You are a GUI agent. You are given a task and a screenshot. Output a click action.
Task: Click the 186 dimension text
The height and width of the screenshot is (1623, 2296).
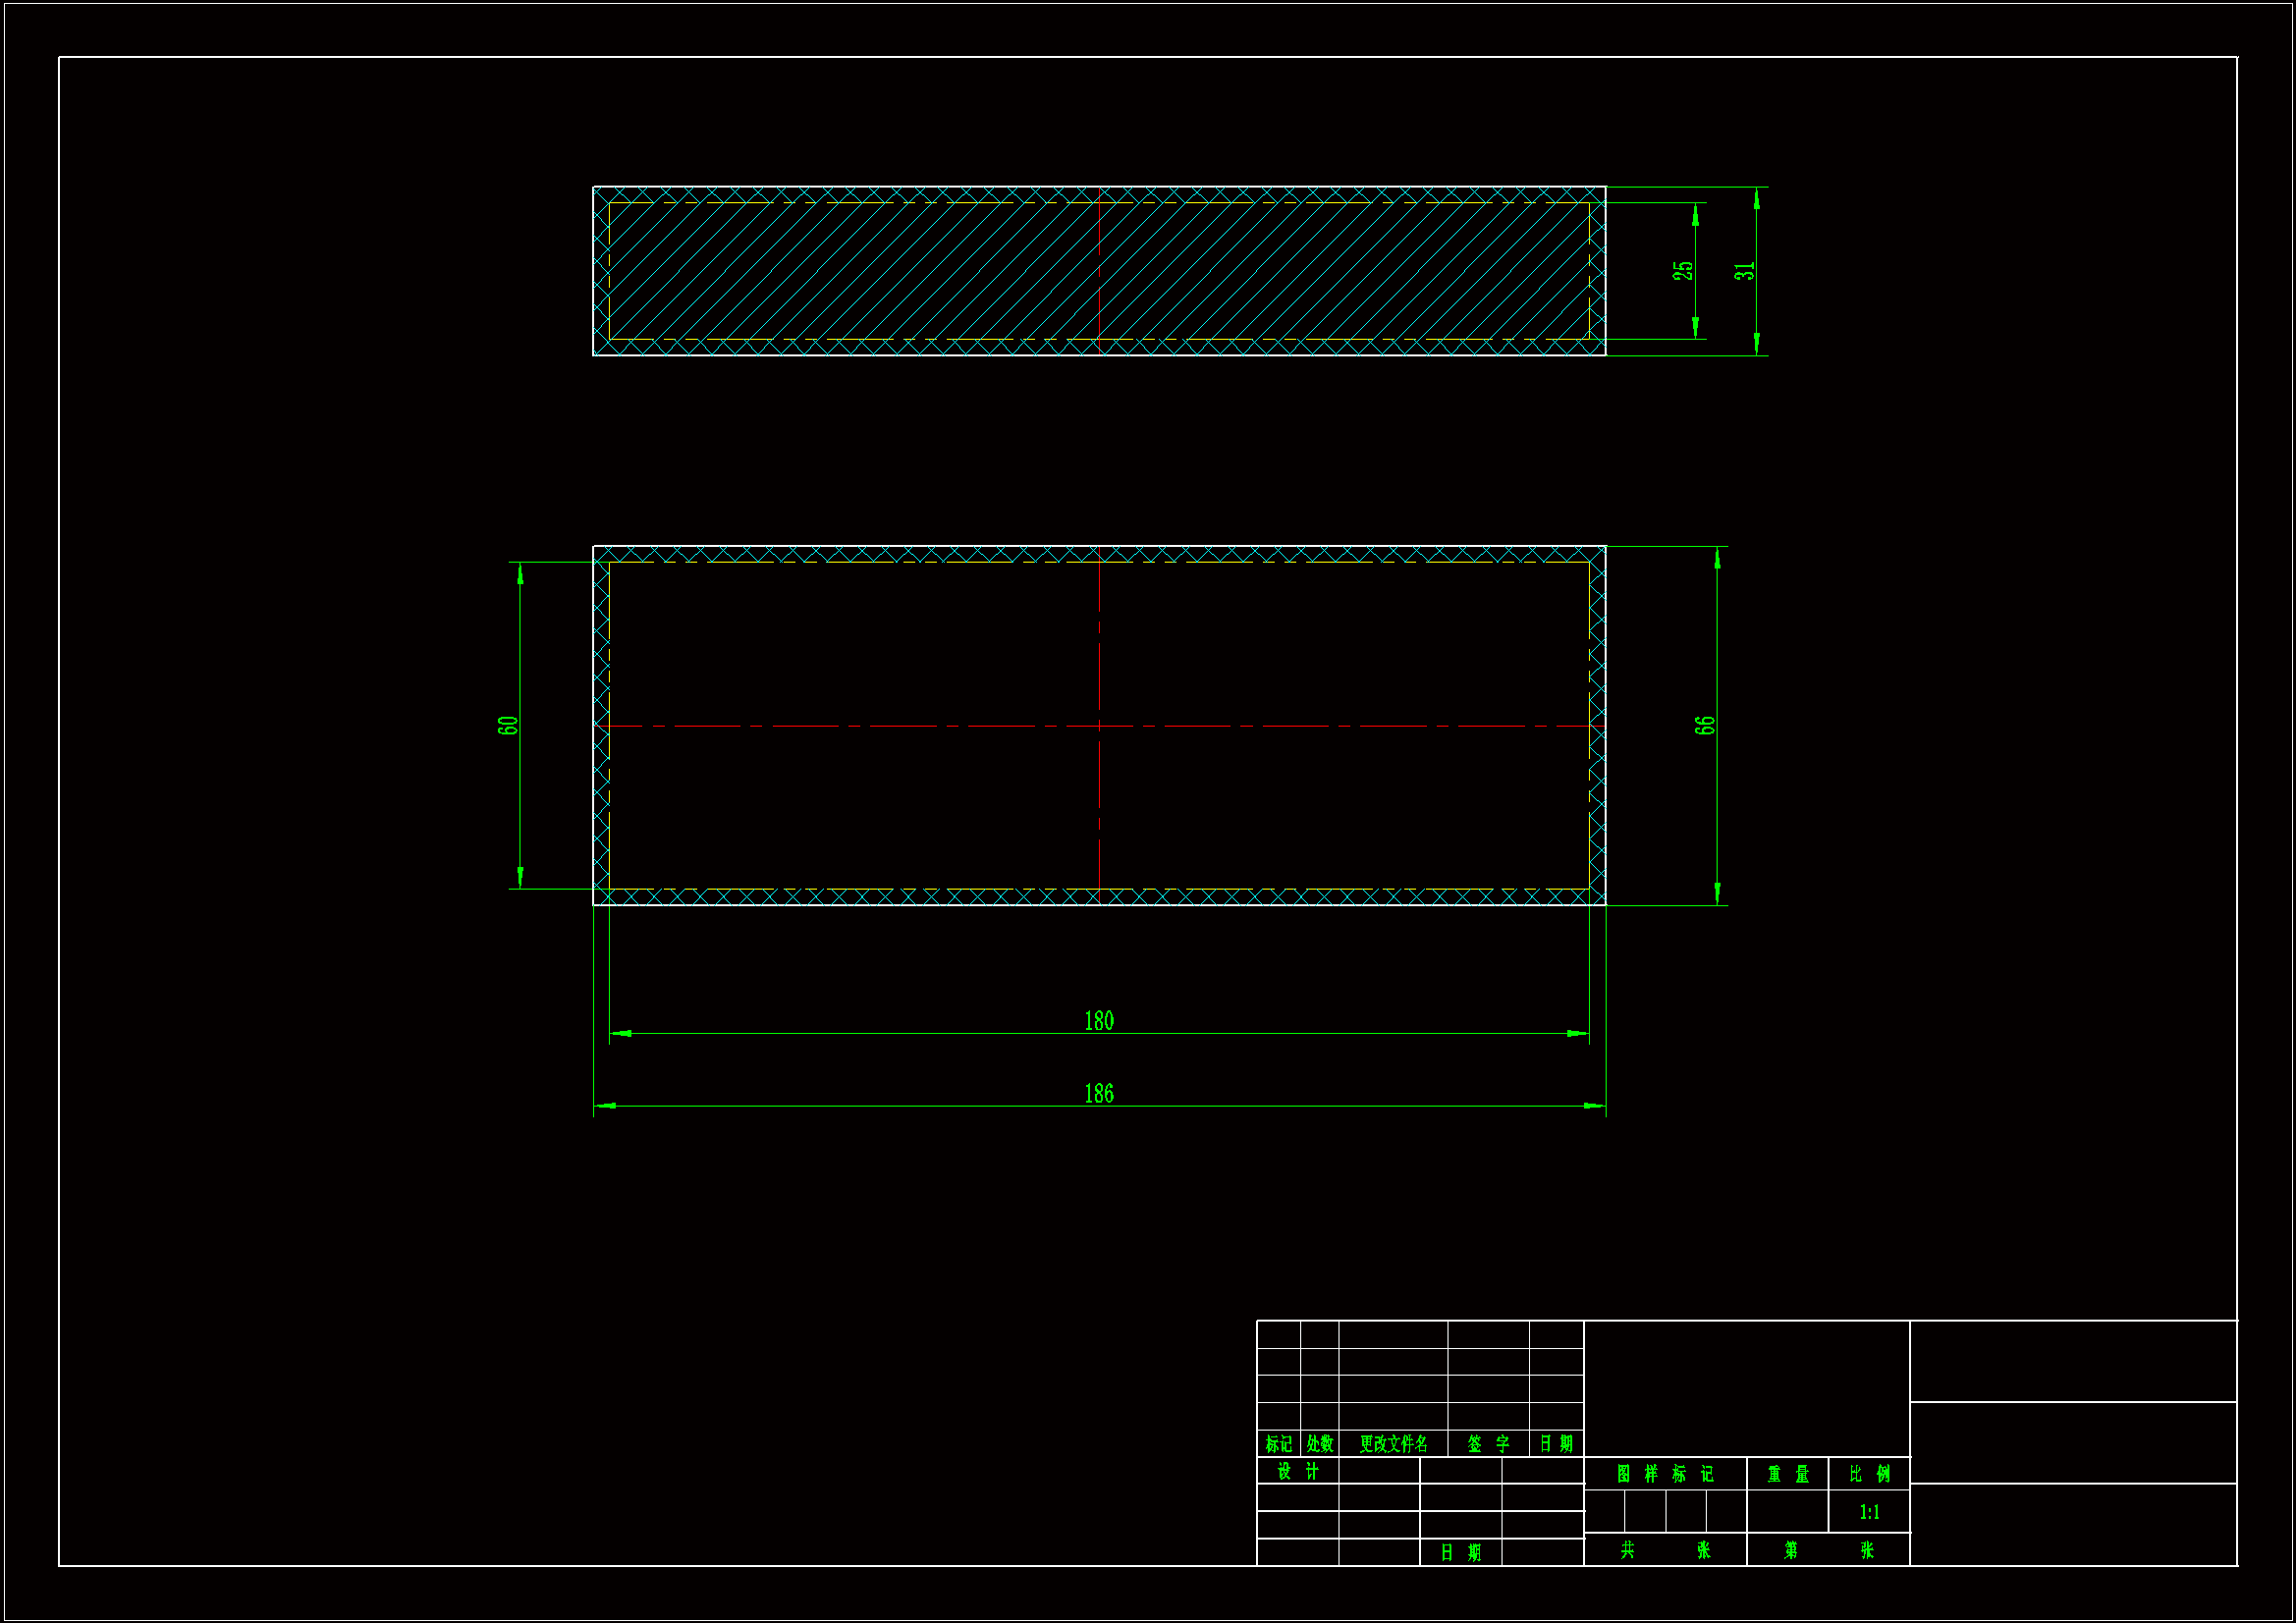point(1098,1094)
